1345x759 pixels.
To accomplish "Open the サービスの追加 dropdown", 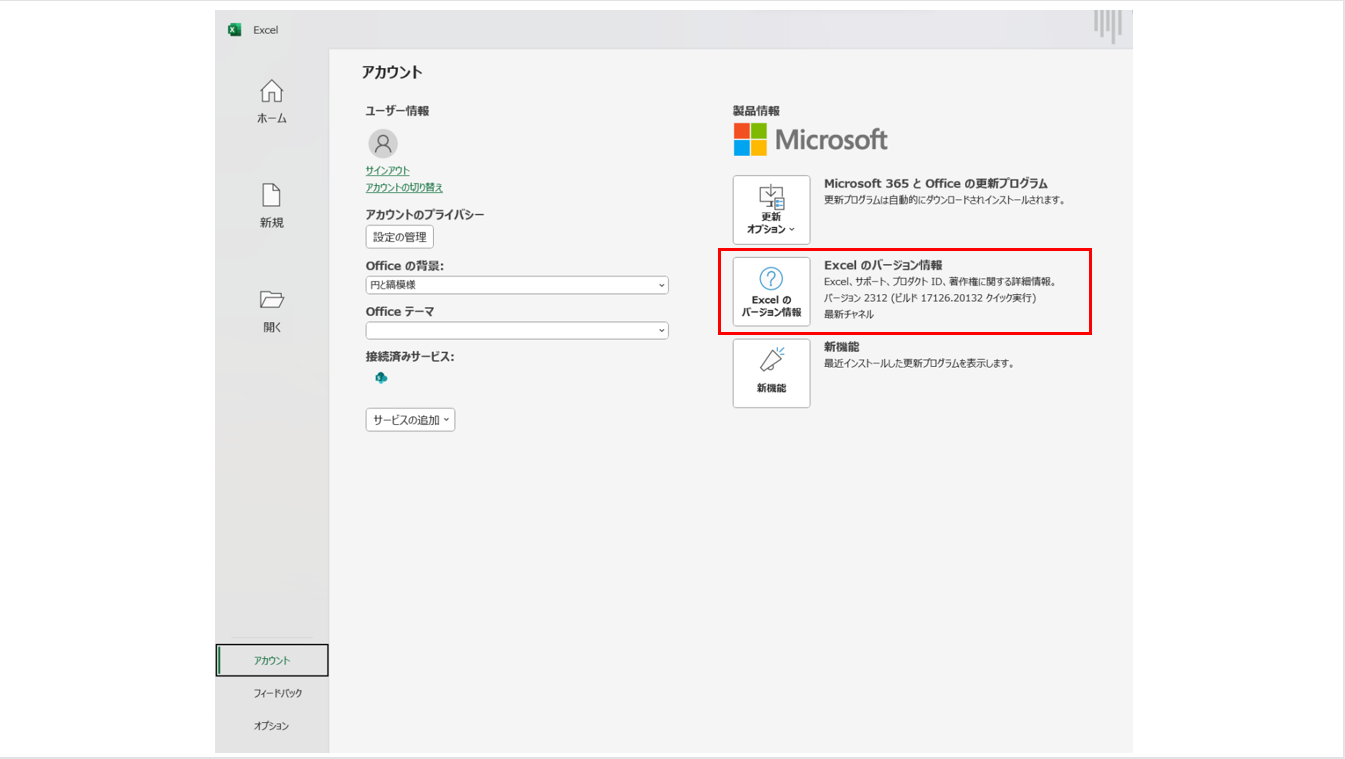I will [410, 420].
